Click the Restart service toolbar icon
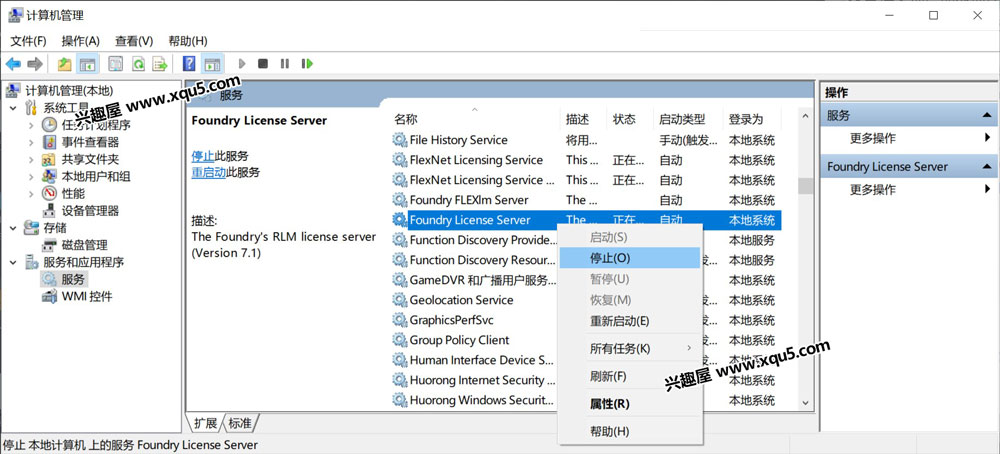The width and height of the screenshot is (1000, 454). coord(307,64)
